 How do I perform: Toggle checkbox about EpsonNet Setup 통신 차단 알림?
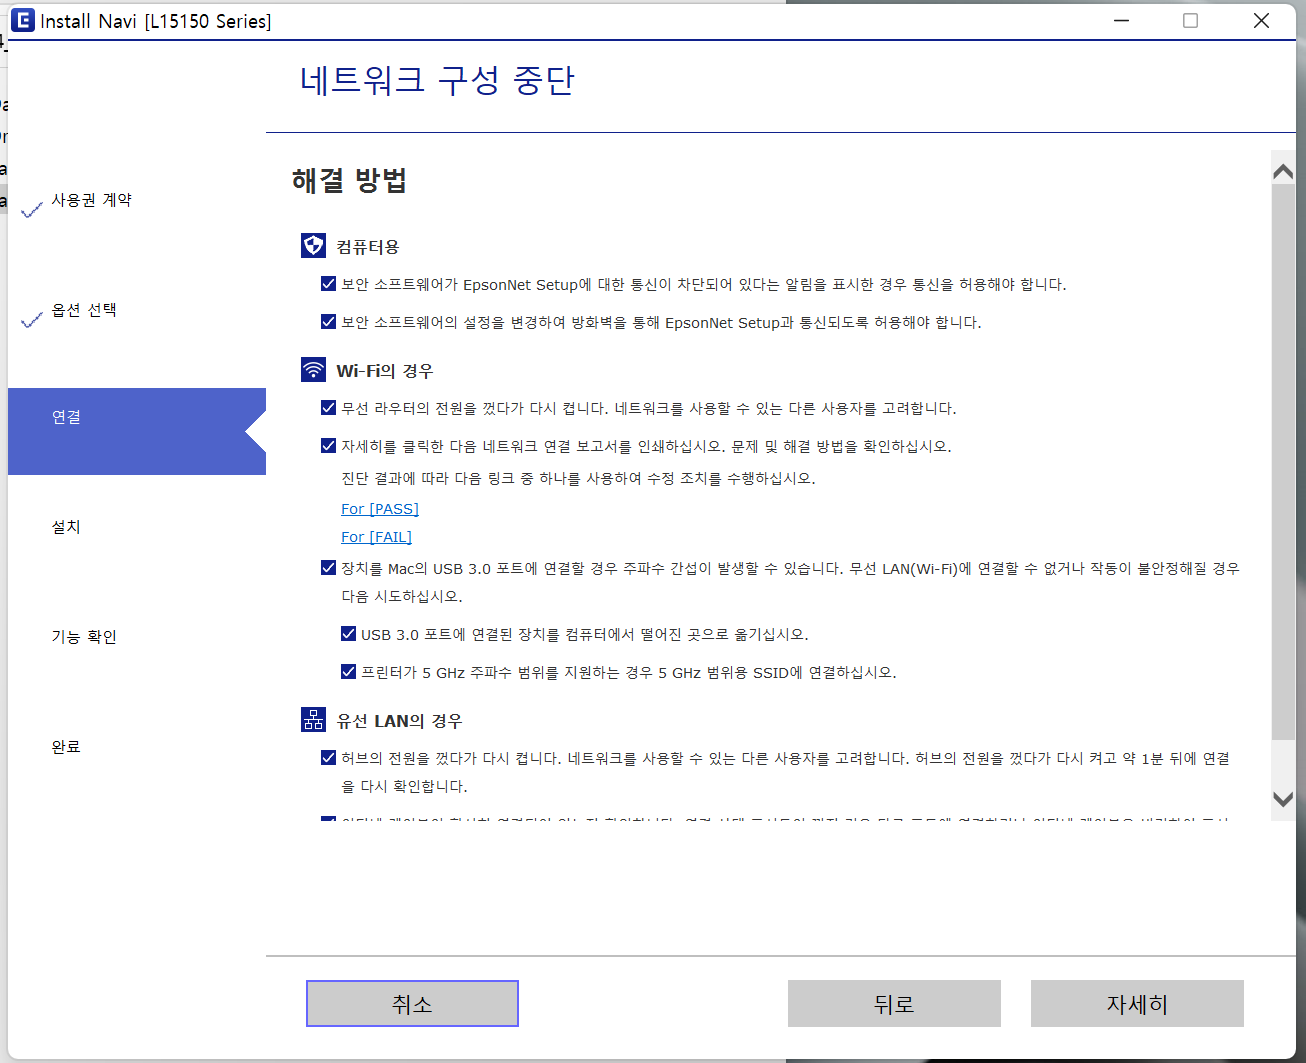point(328,284)
